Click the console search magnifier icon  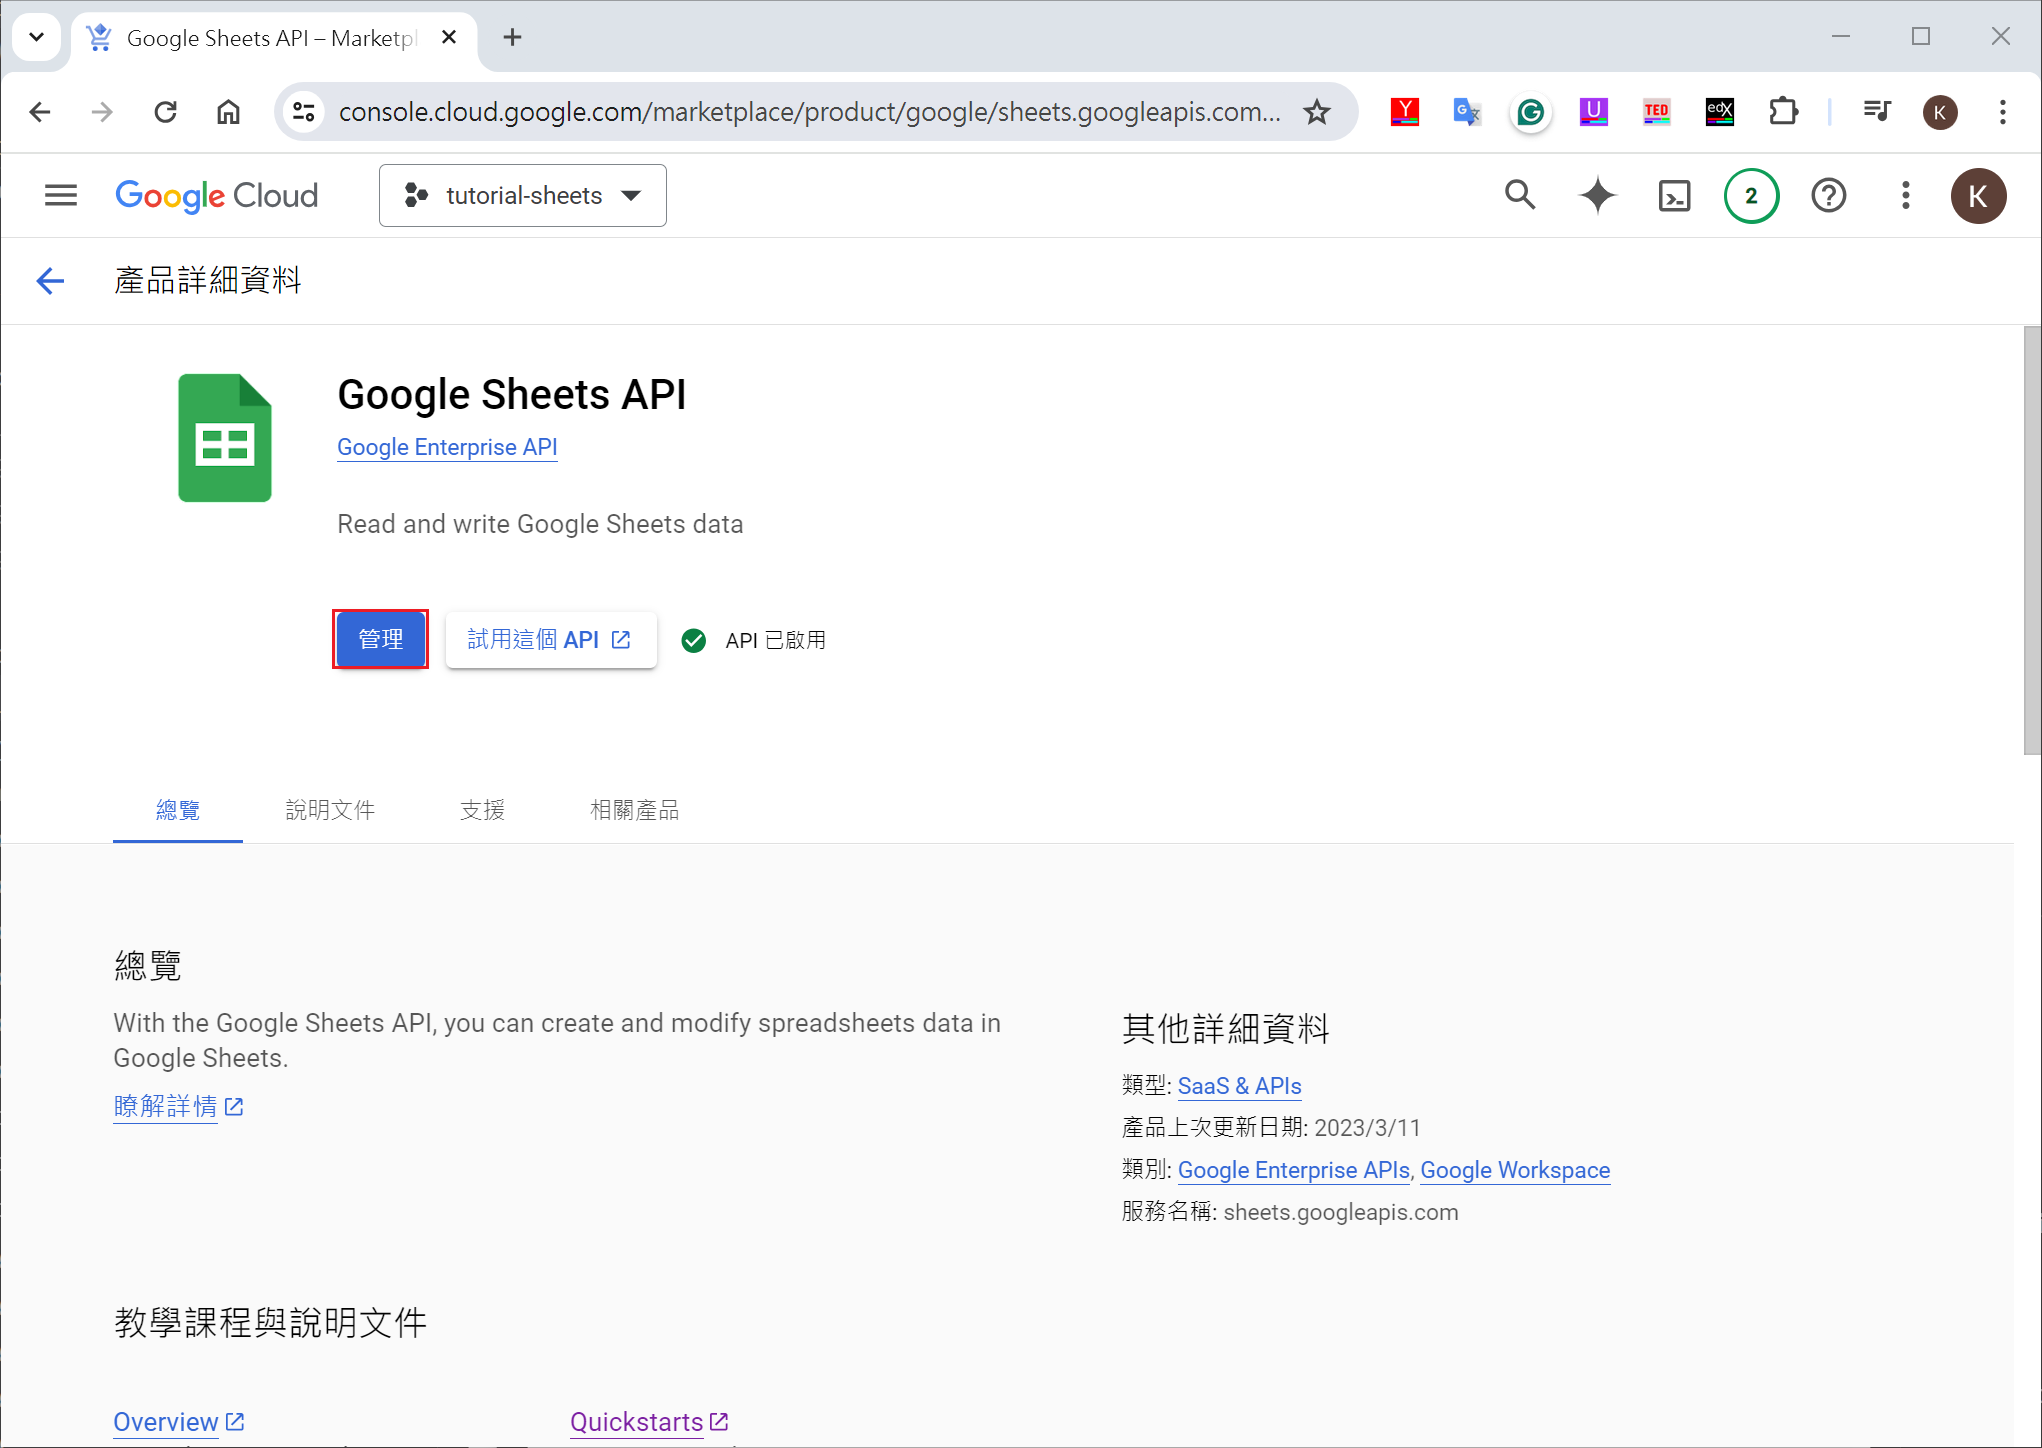pyautogui.click(x=1520, y=195)
